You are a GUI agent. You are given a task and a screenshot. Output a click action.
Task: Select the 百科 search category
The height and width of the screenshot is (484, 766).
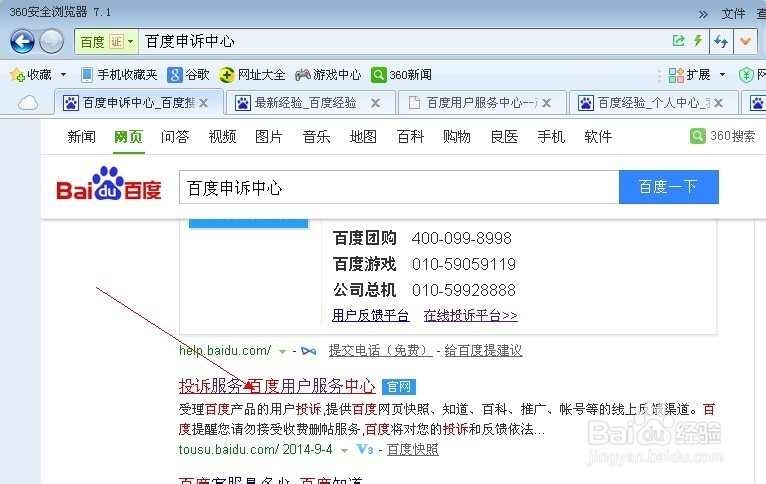[410, 137]
